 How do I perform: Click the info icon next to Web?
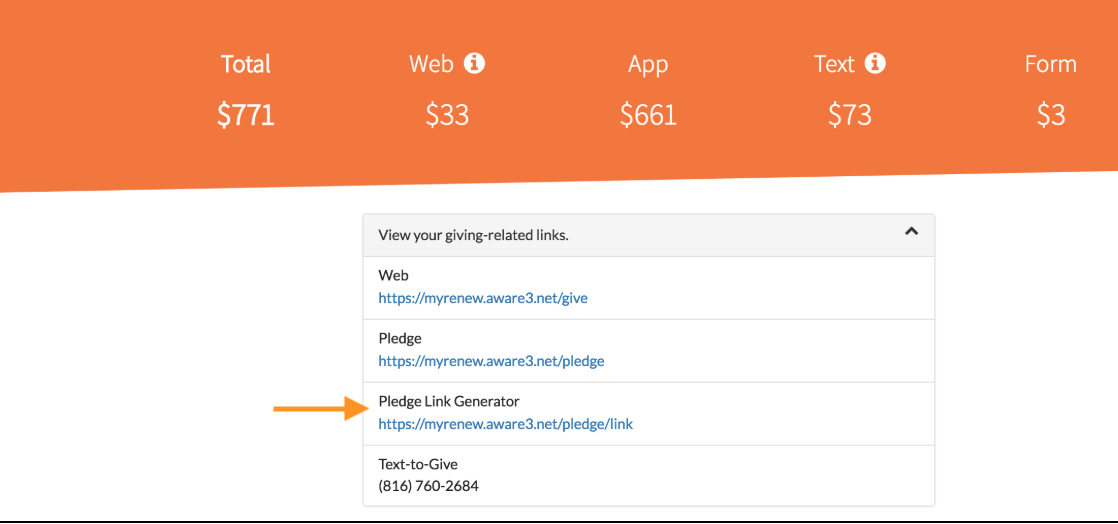coord(474,64)
